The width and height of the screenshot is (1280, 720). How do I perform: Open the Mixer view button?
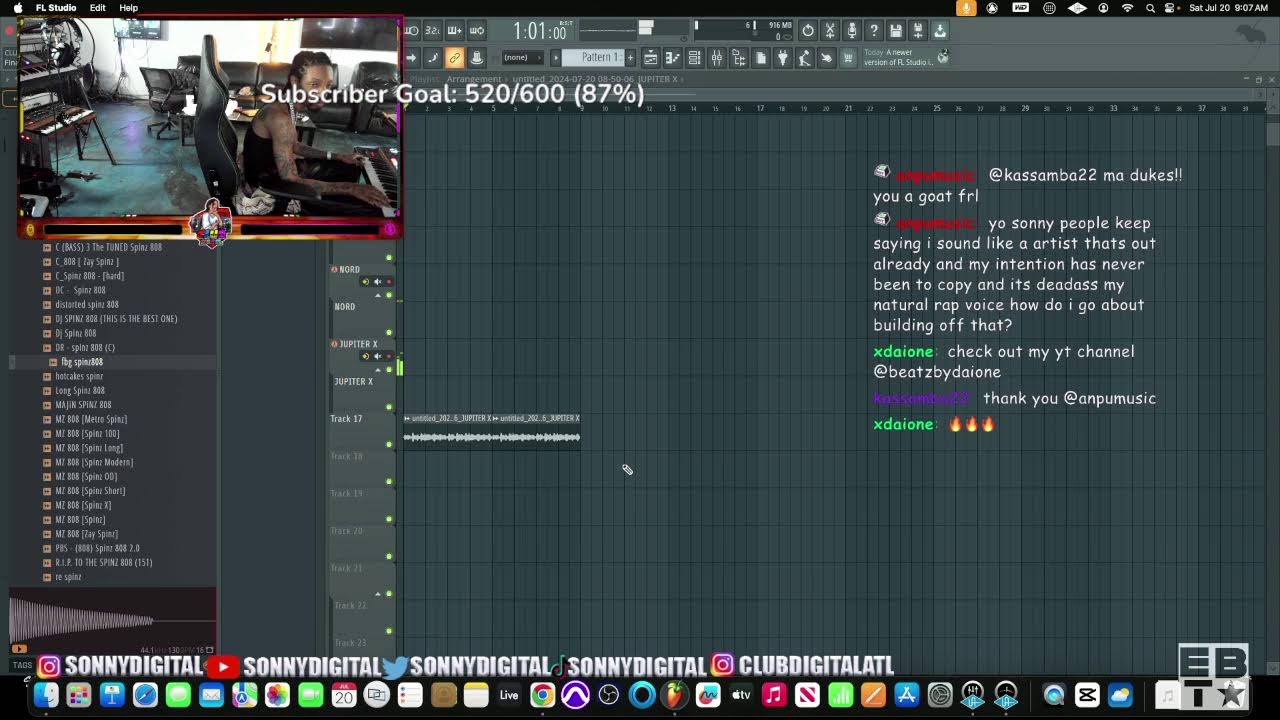pos(716,58)
